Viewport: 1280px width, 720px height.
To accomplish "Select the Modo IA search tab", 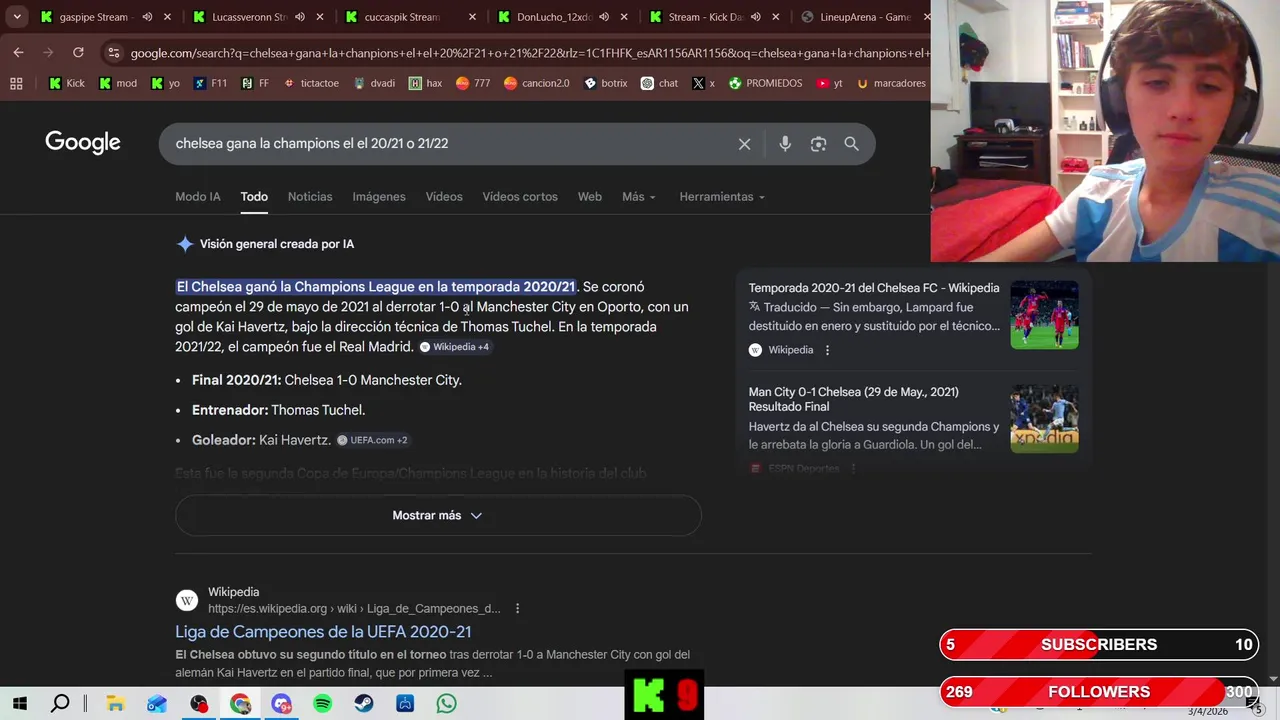I will [x=197, y=197].
